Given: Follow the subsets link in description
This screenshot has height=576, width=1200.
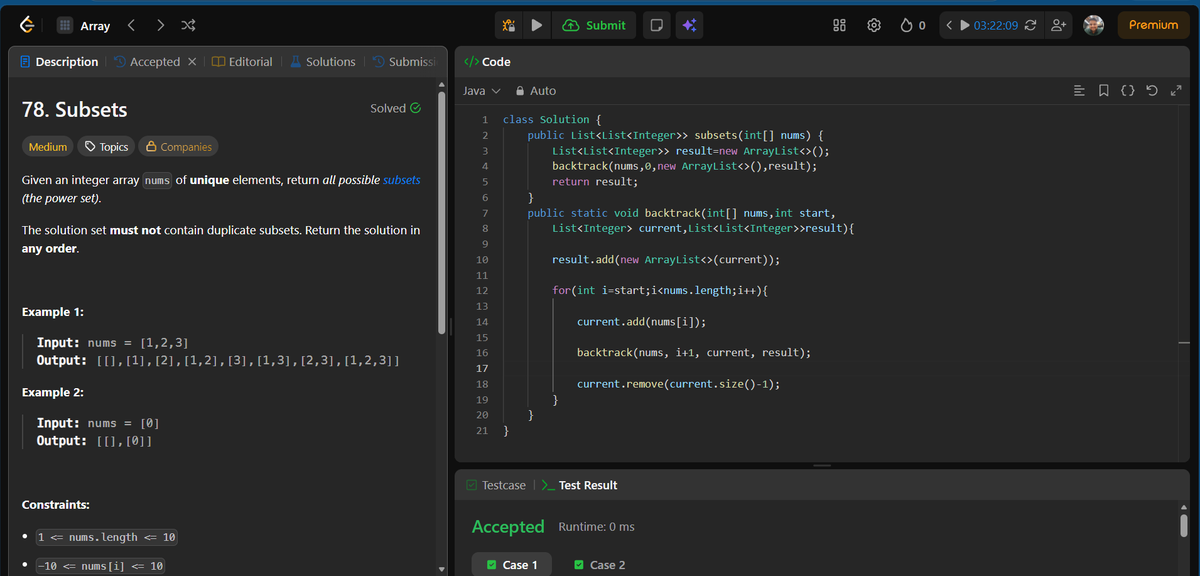Looking at the screenshot, I should click(402, 180).
